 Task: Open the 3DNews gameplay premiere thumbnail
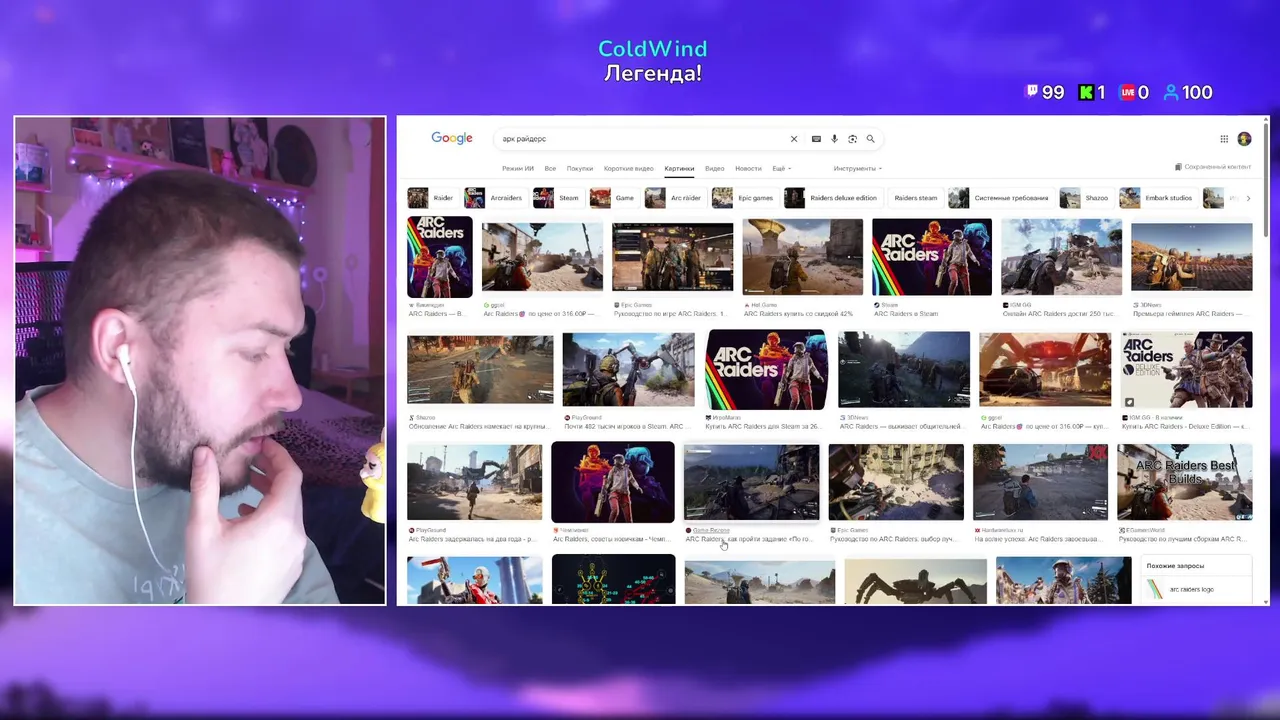point(1191,257)
